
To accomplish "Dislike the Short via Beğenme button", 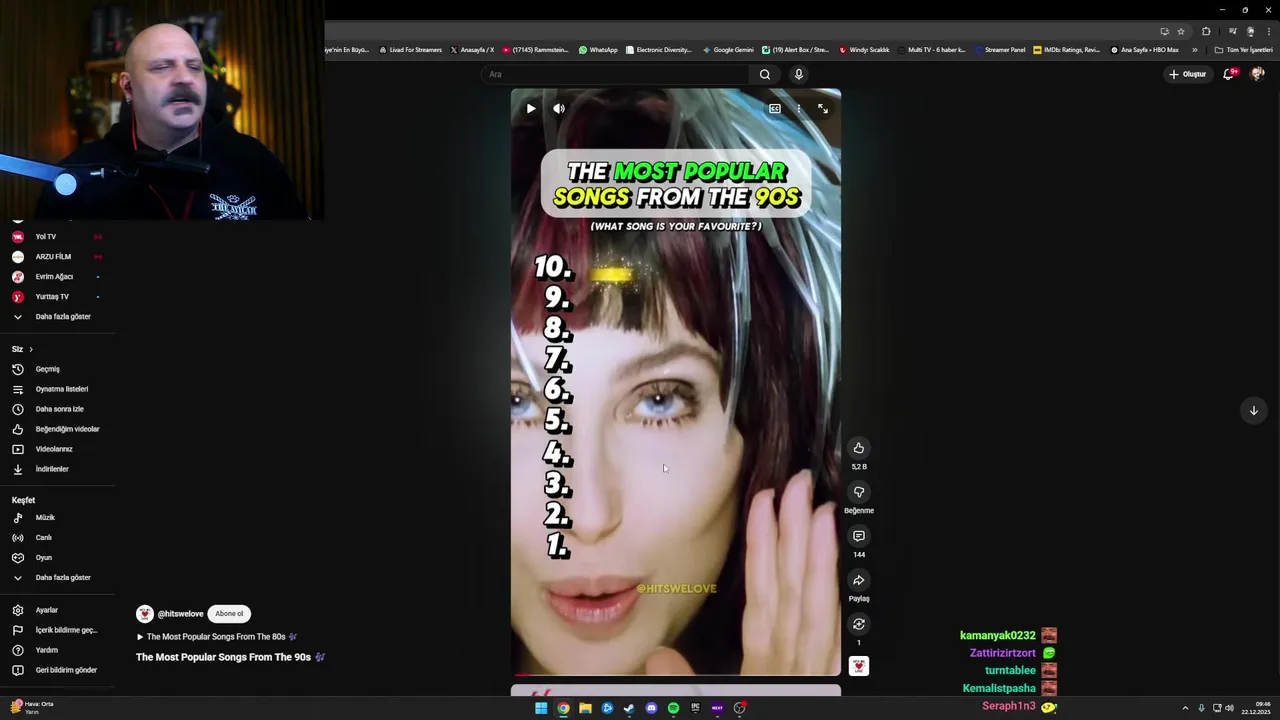I will [x=859, y=492].
